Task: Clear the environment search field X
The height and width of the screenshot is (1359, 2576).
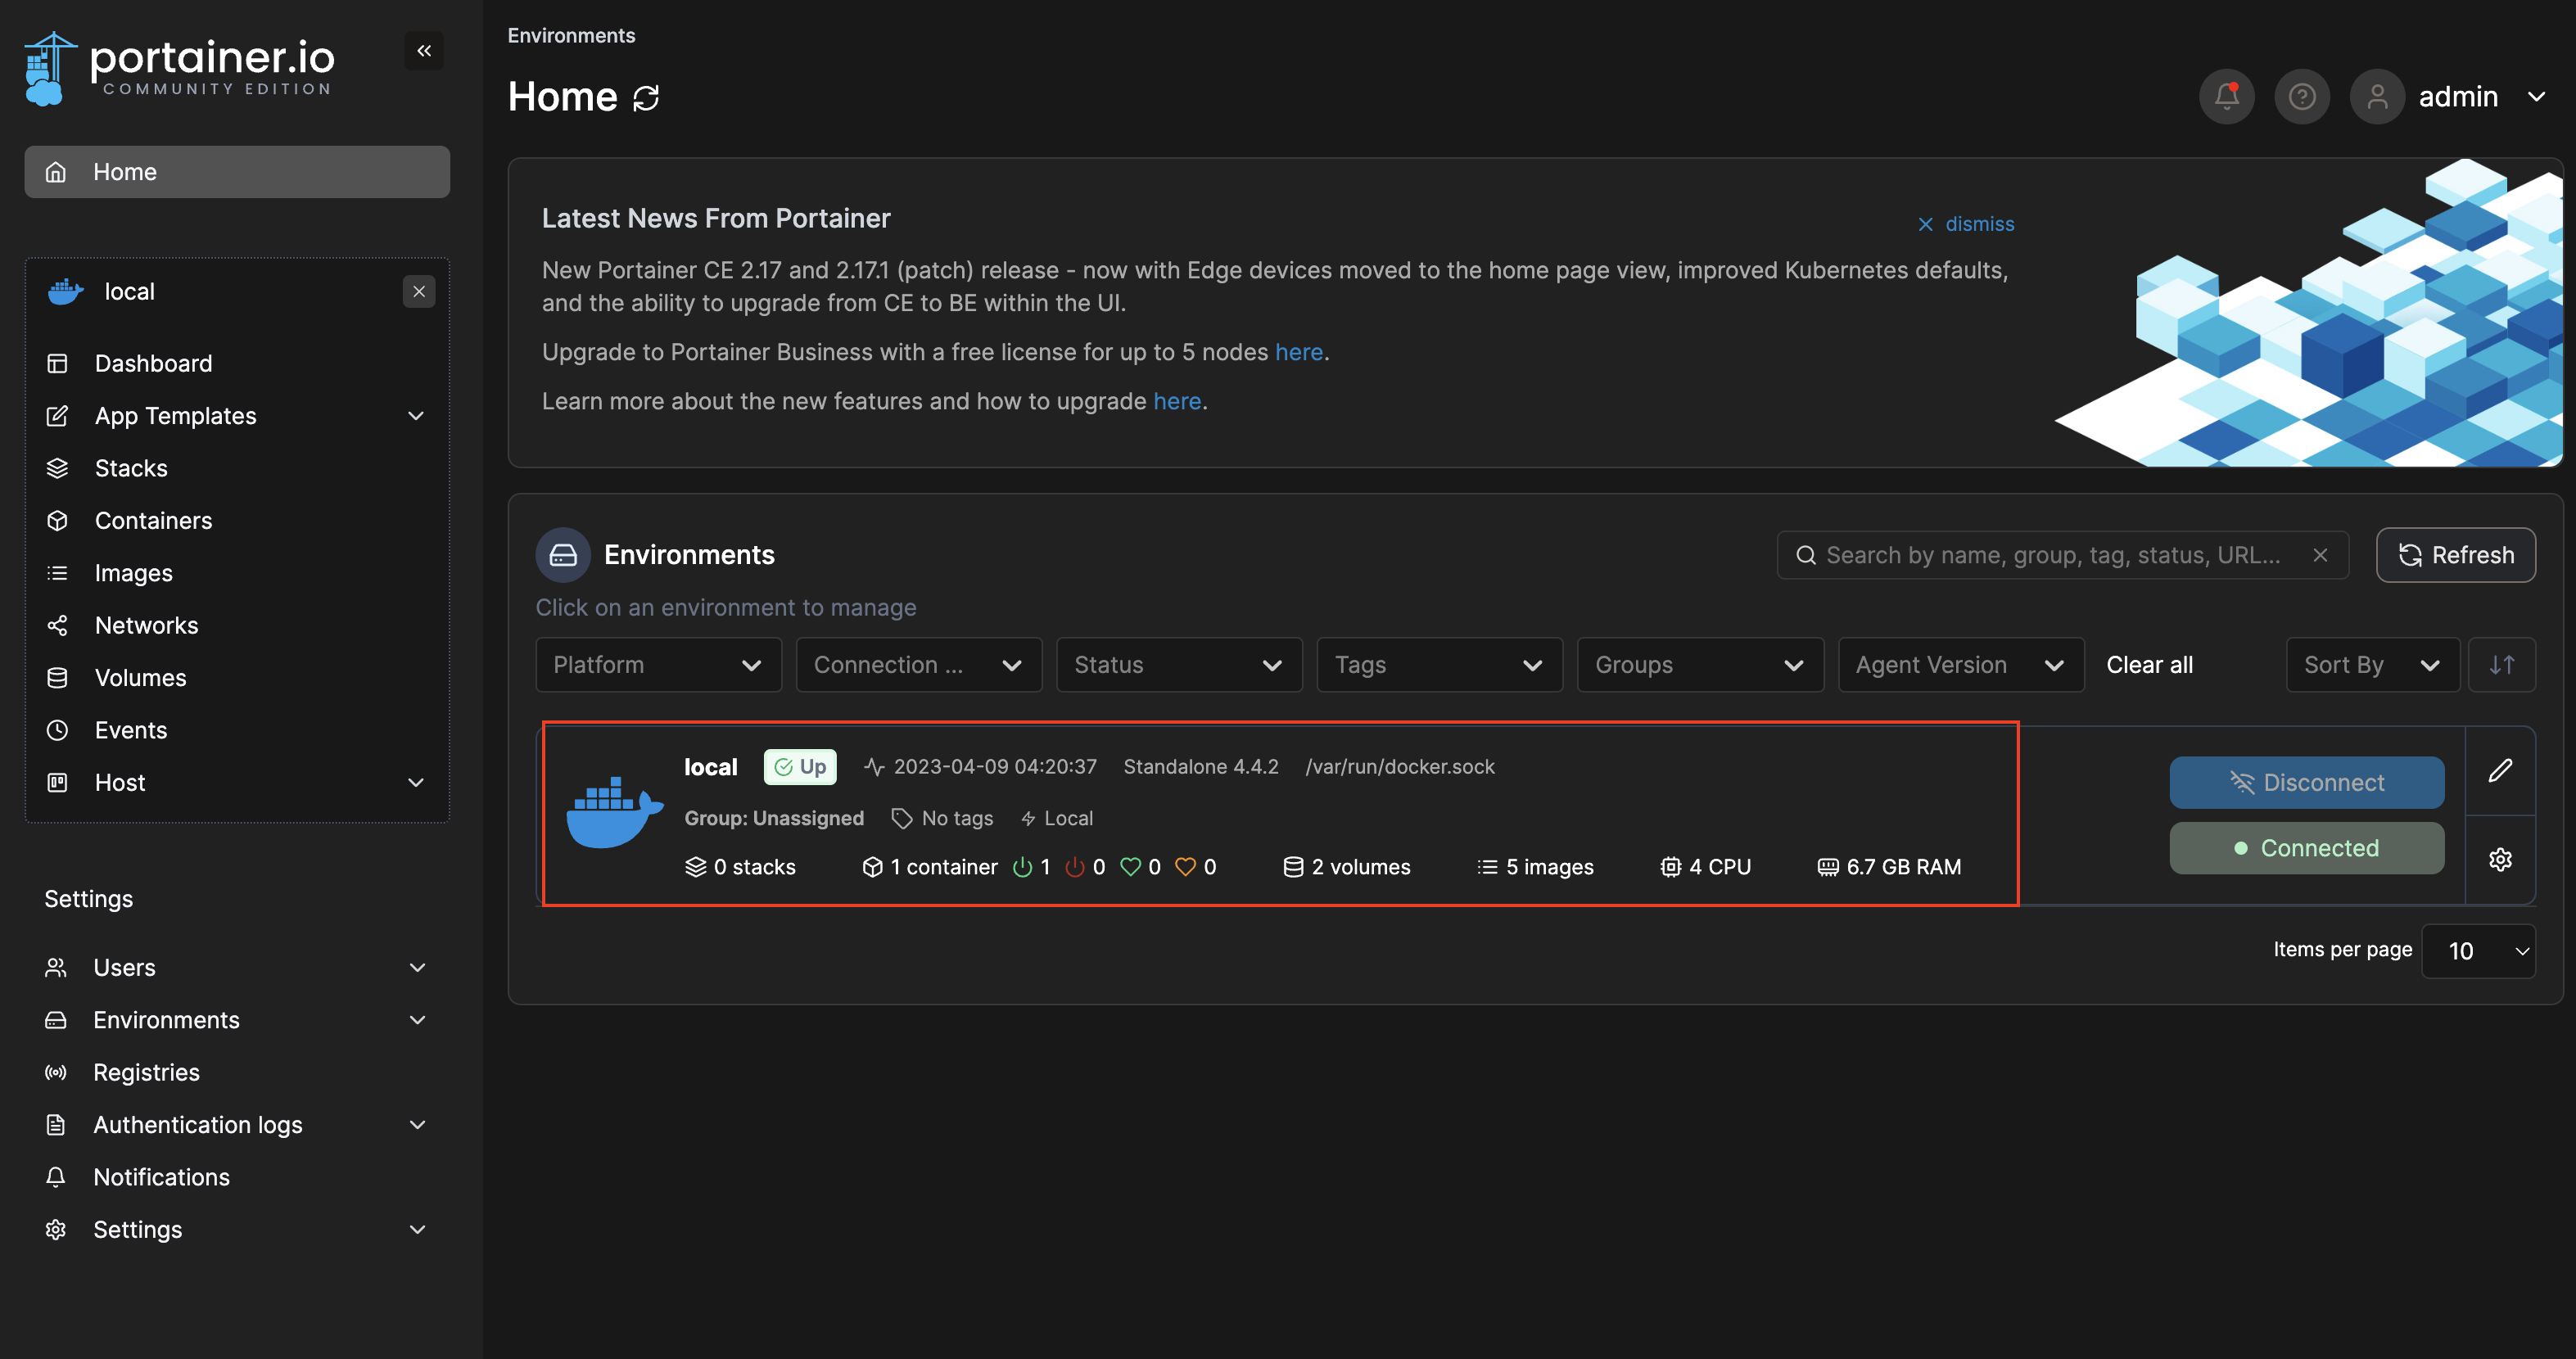Action: (2320, 555)
